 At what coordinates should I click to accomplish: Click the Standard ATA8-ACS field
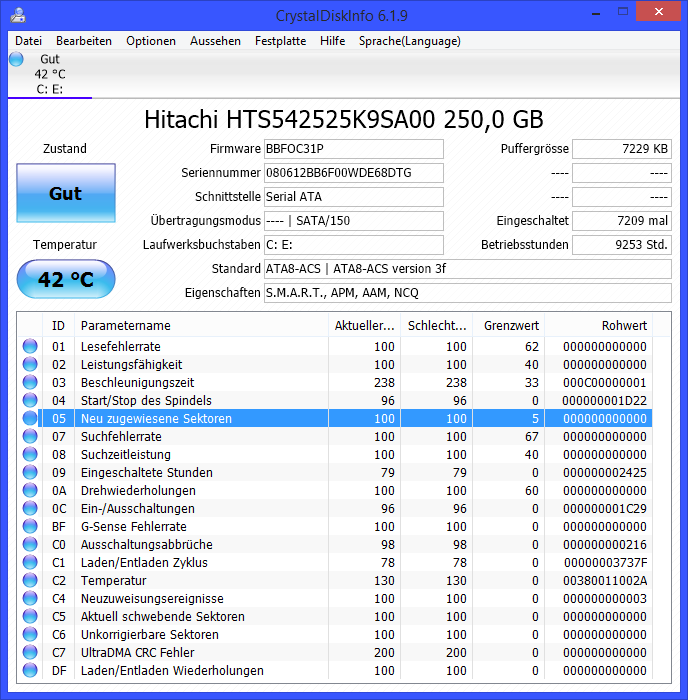click(468, 269)
